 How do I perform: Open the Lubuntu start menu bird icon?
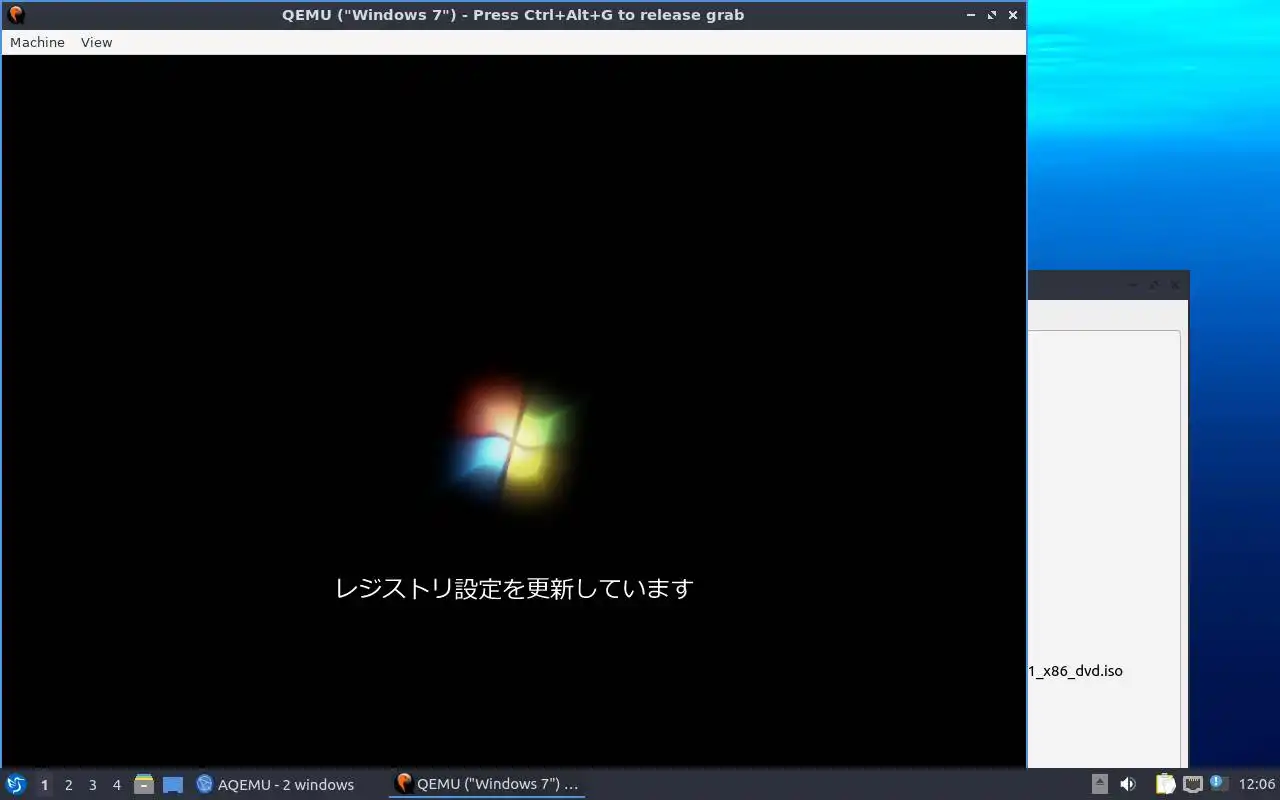(x=15, y=784)
